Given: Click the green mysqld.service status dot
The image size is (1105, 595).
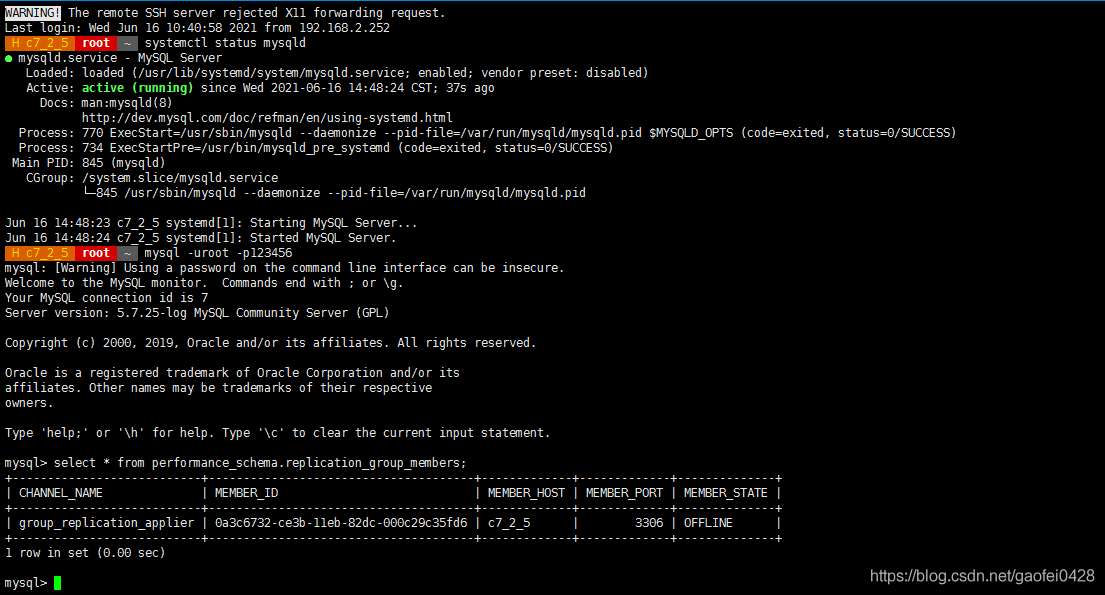Looking at the screenshot, I should pyautogui.click(x=8, y=59).
